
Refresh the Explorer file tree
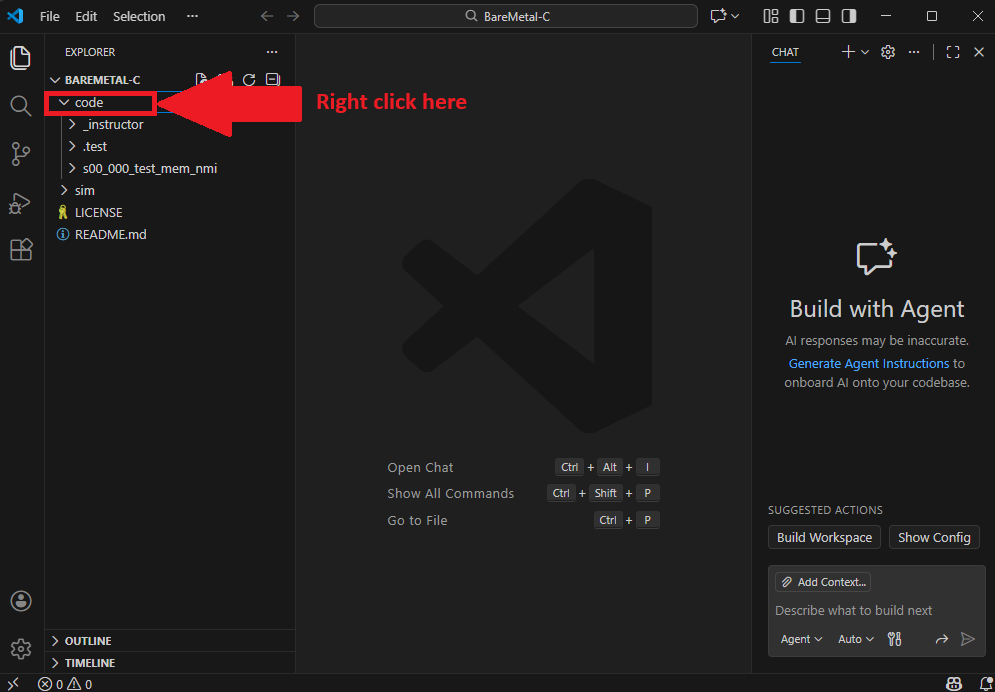click(249, 79)
